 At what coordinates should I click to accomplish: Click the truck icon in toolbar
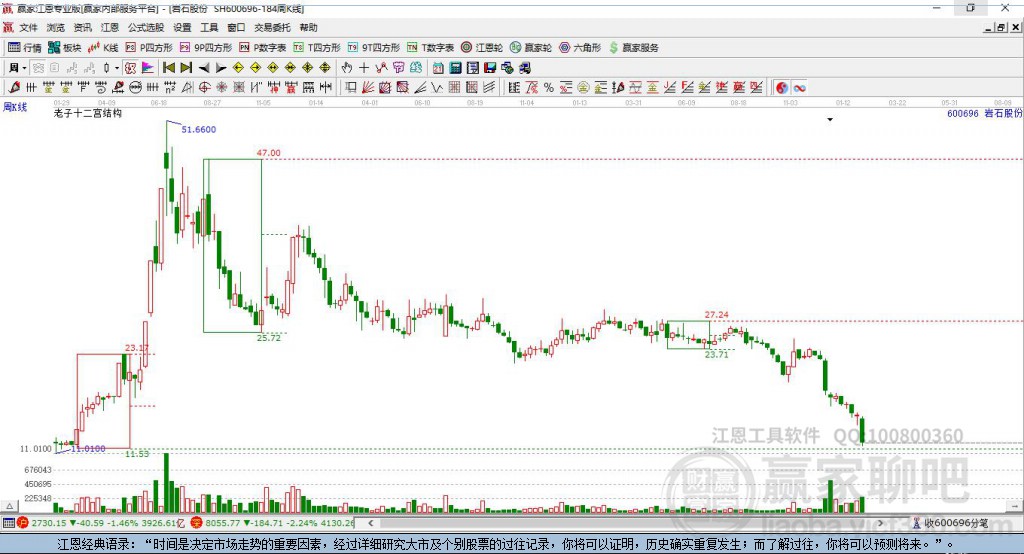coord(524,68)
